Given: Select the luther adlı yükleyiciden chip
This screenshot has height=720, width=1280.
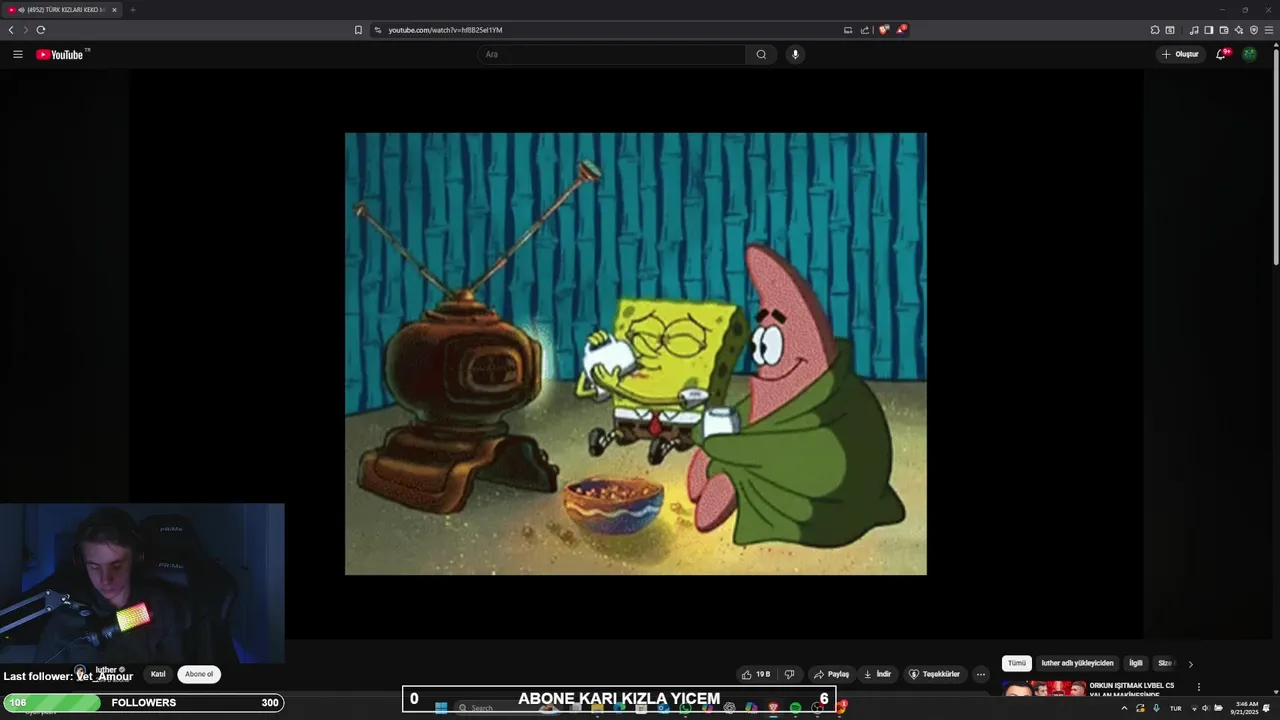Looking at the screenshot, I should click(x=1077, y=663).
